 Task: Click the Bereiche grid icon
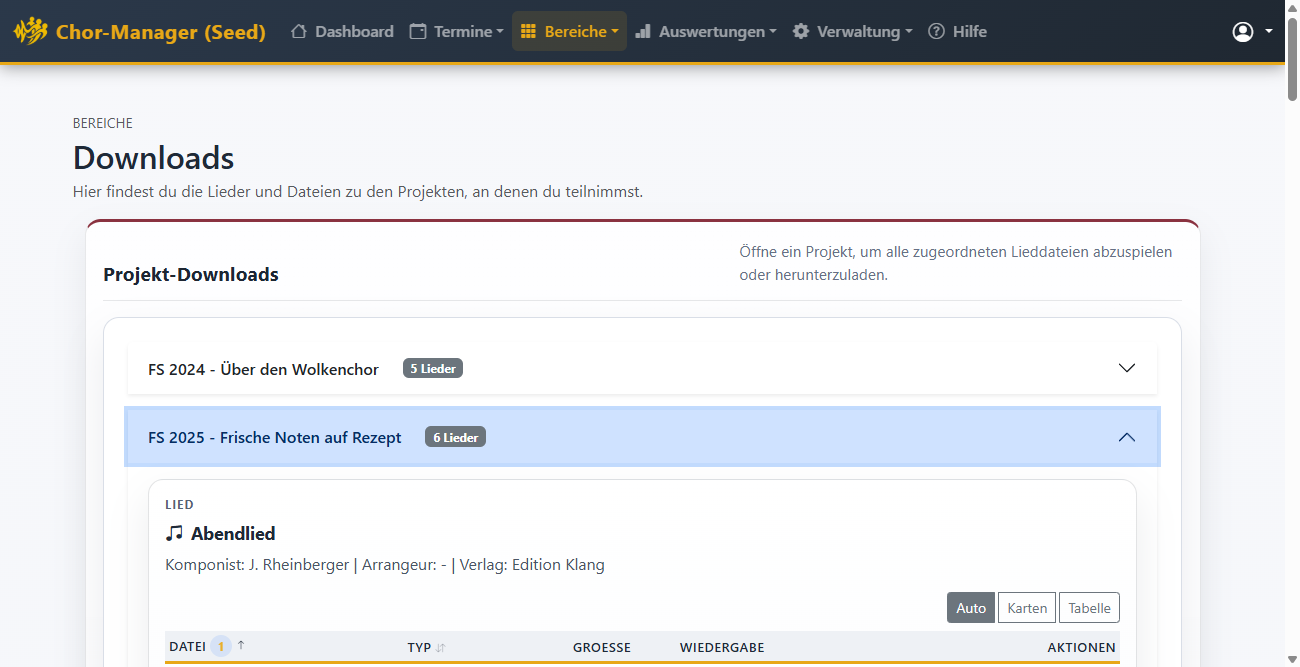[x=529, y=31]
